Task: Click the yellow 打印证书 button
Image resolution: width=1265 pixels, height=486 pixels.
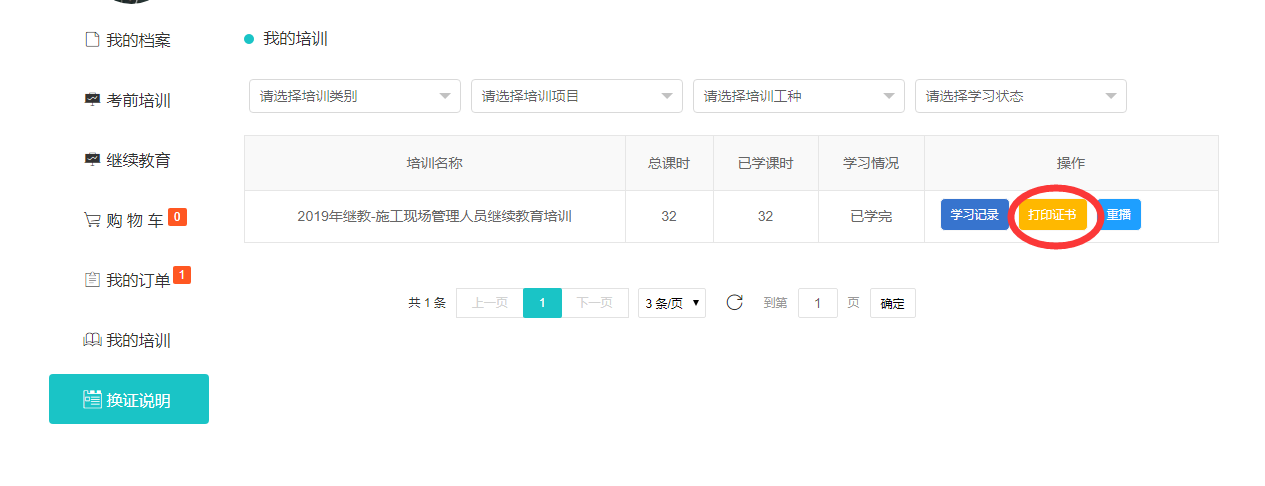Action: [1052, 215]
